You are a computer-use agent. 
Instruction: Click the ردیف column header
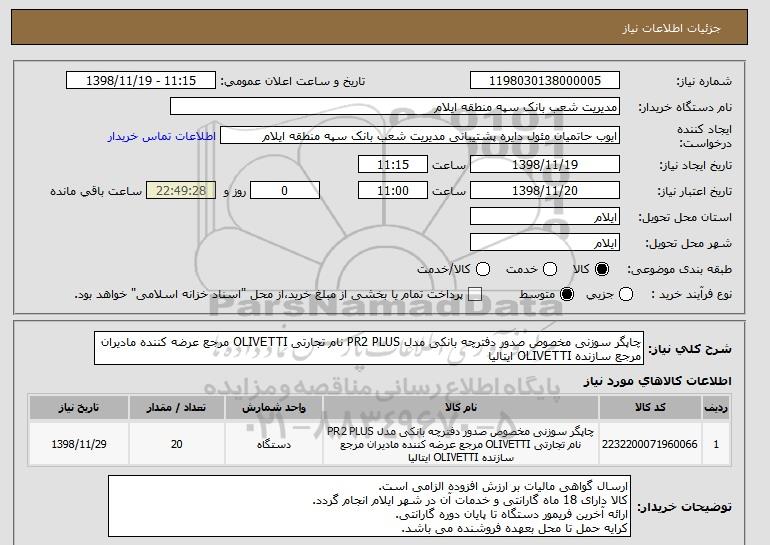[716, 408]
